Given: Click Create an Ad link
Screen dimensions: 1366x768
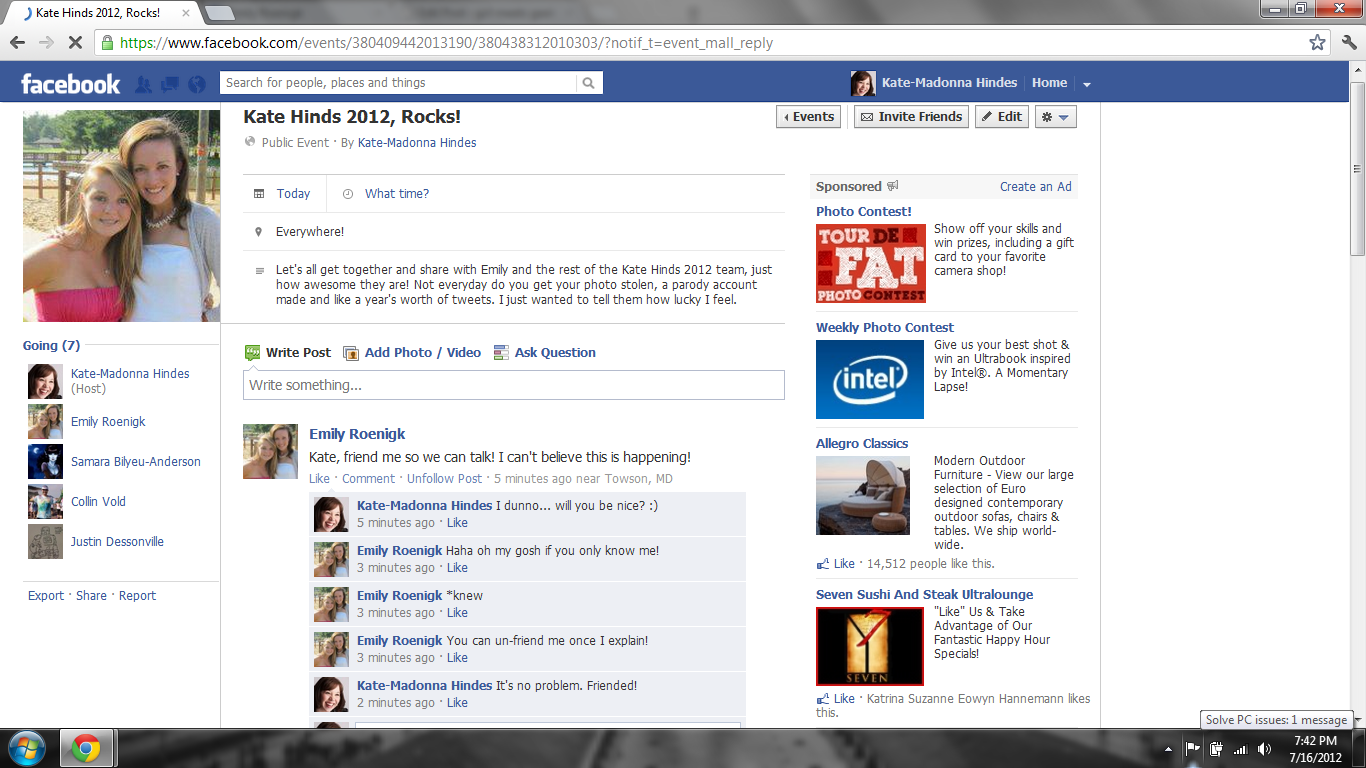Looking at the screenshot, I should [x=1036, y=187].
